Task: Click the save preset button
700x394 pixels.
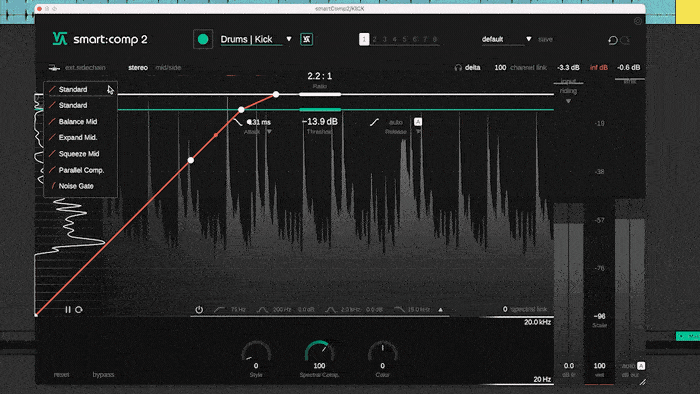Action: [x=545, y=39]
